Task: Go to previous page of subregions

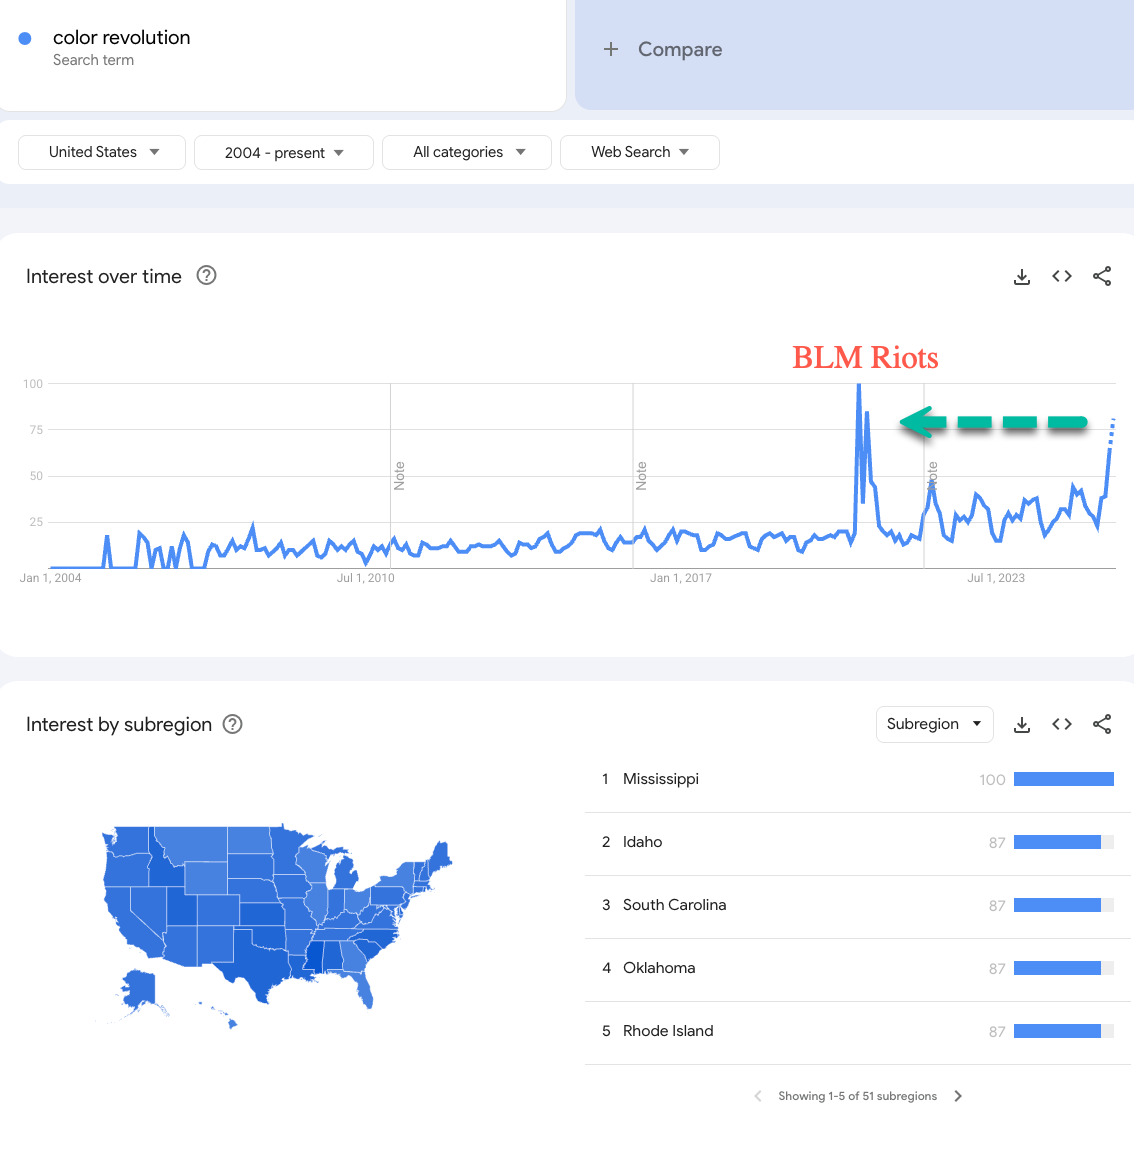Action: [757, 1096]
